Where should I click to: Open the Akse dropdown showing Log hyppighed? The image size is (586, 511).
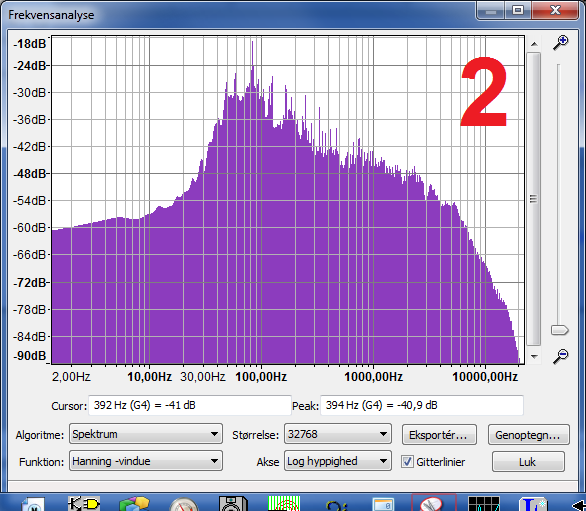point(337,461)
